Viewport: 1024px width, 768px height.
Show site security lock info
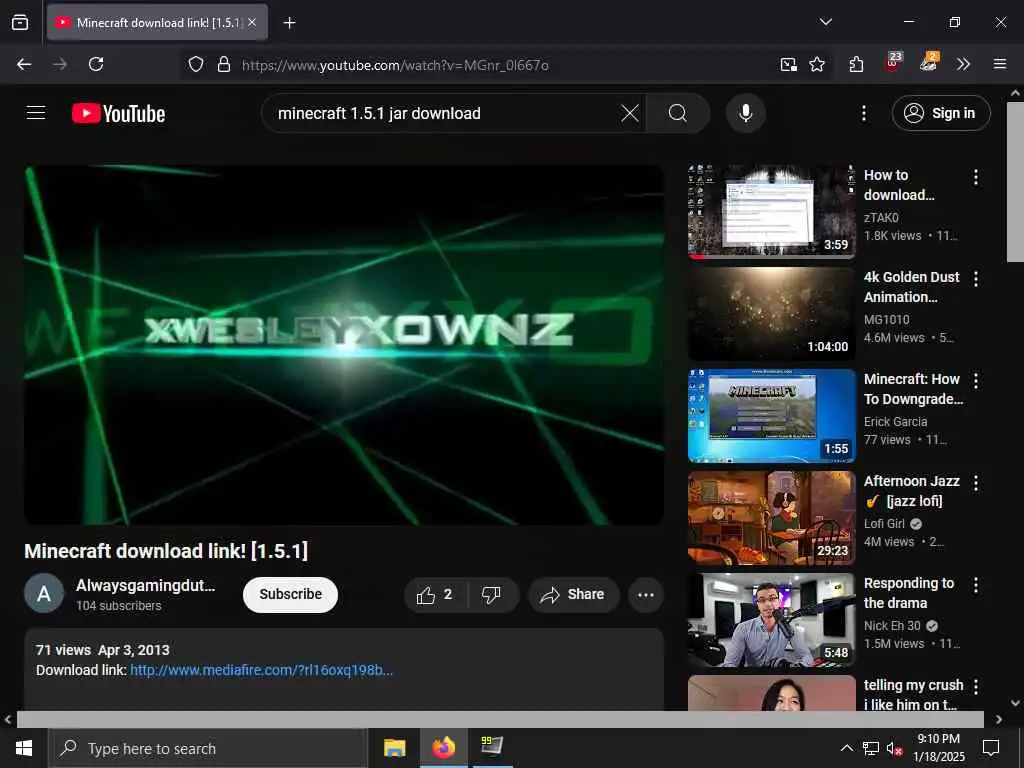[x=223, y=64]
